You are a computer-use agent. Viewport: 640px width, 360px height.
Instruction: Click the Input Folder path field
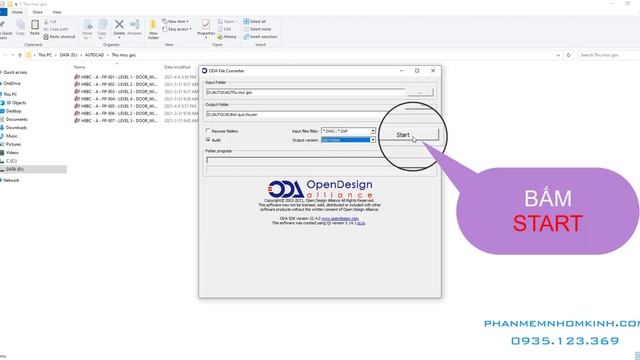point(306,93)
